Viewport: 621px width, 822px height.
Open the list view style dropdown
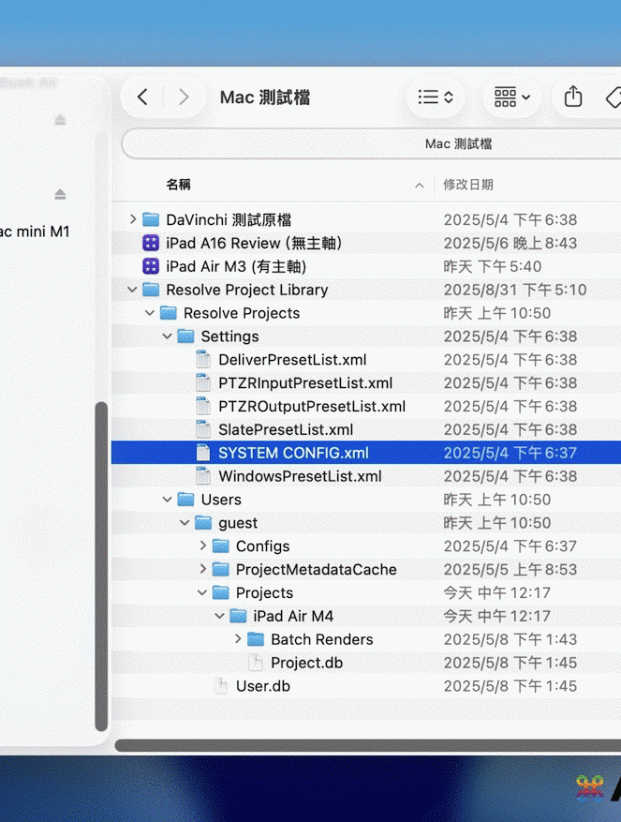click(x=436, y=97)
